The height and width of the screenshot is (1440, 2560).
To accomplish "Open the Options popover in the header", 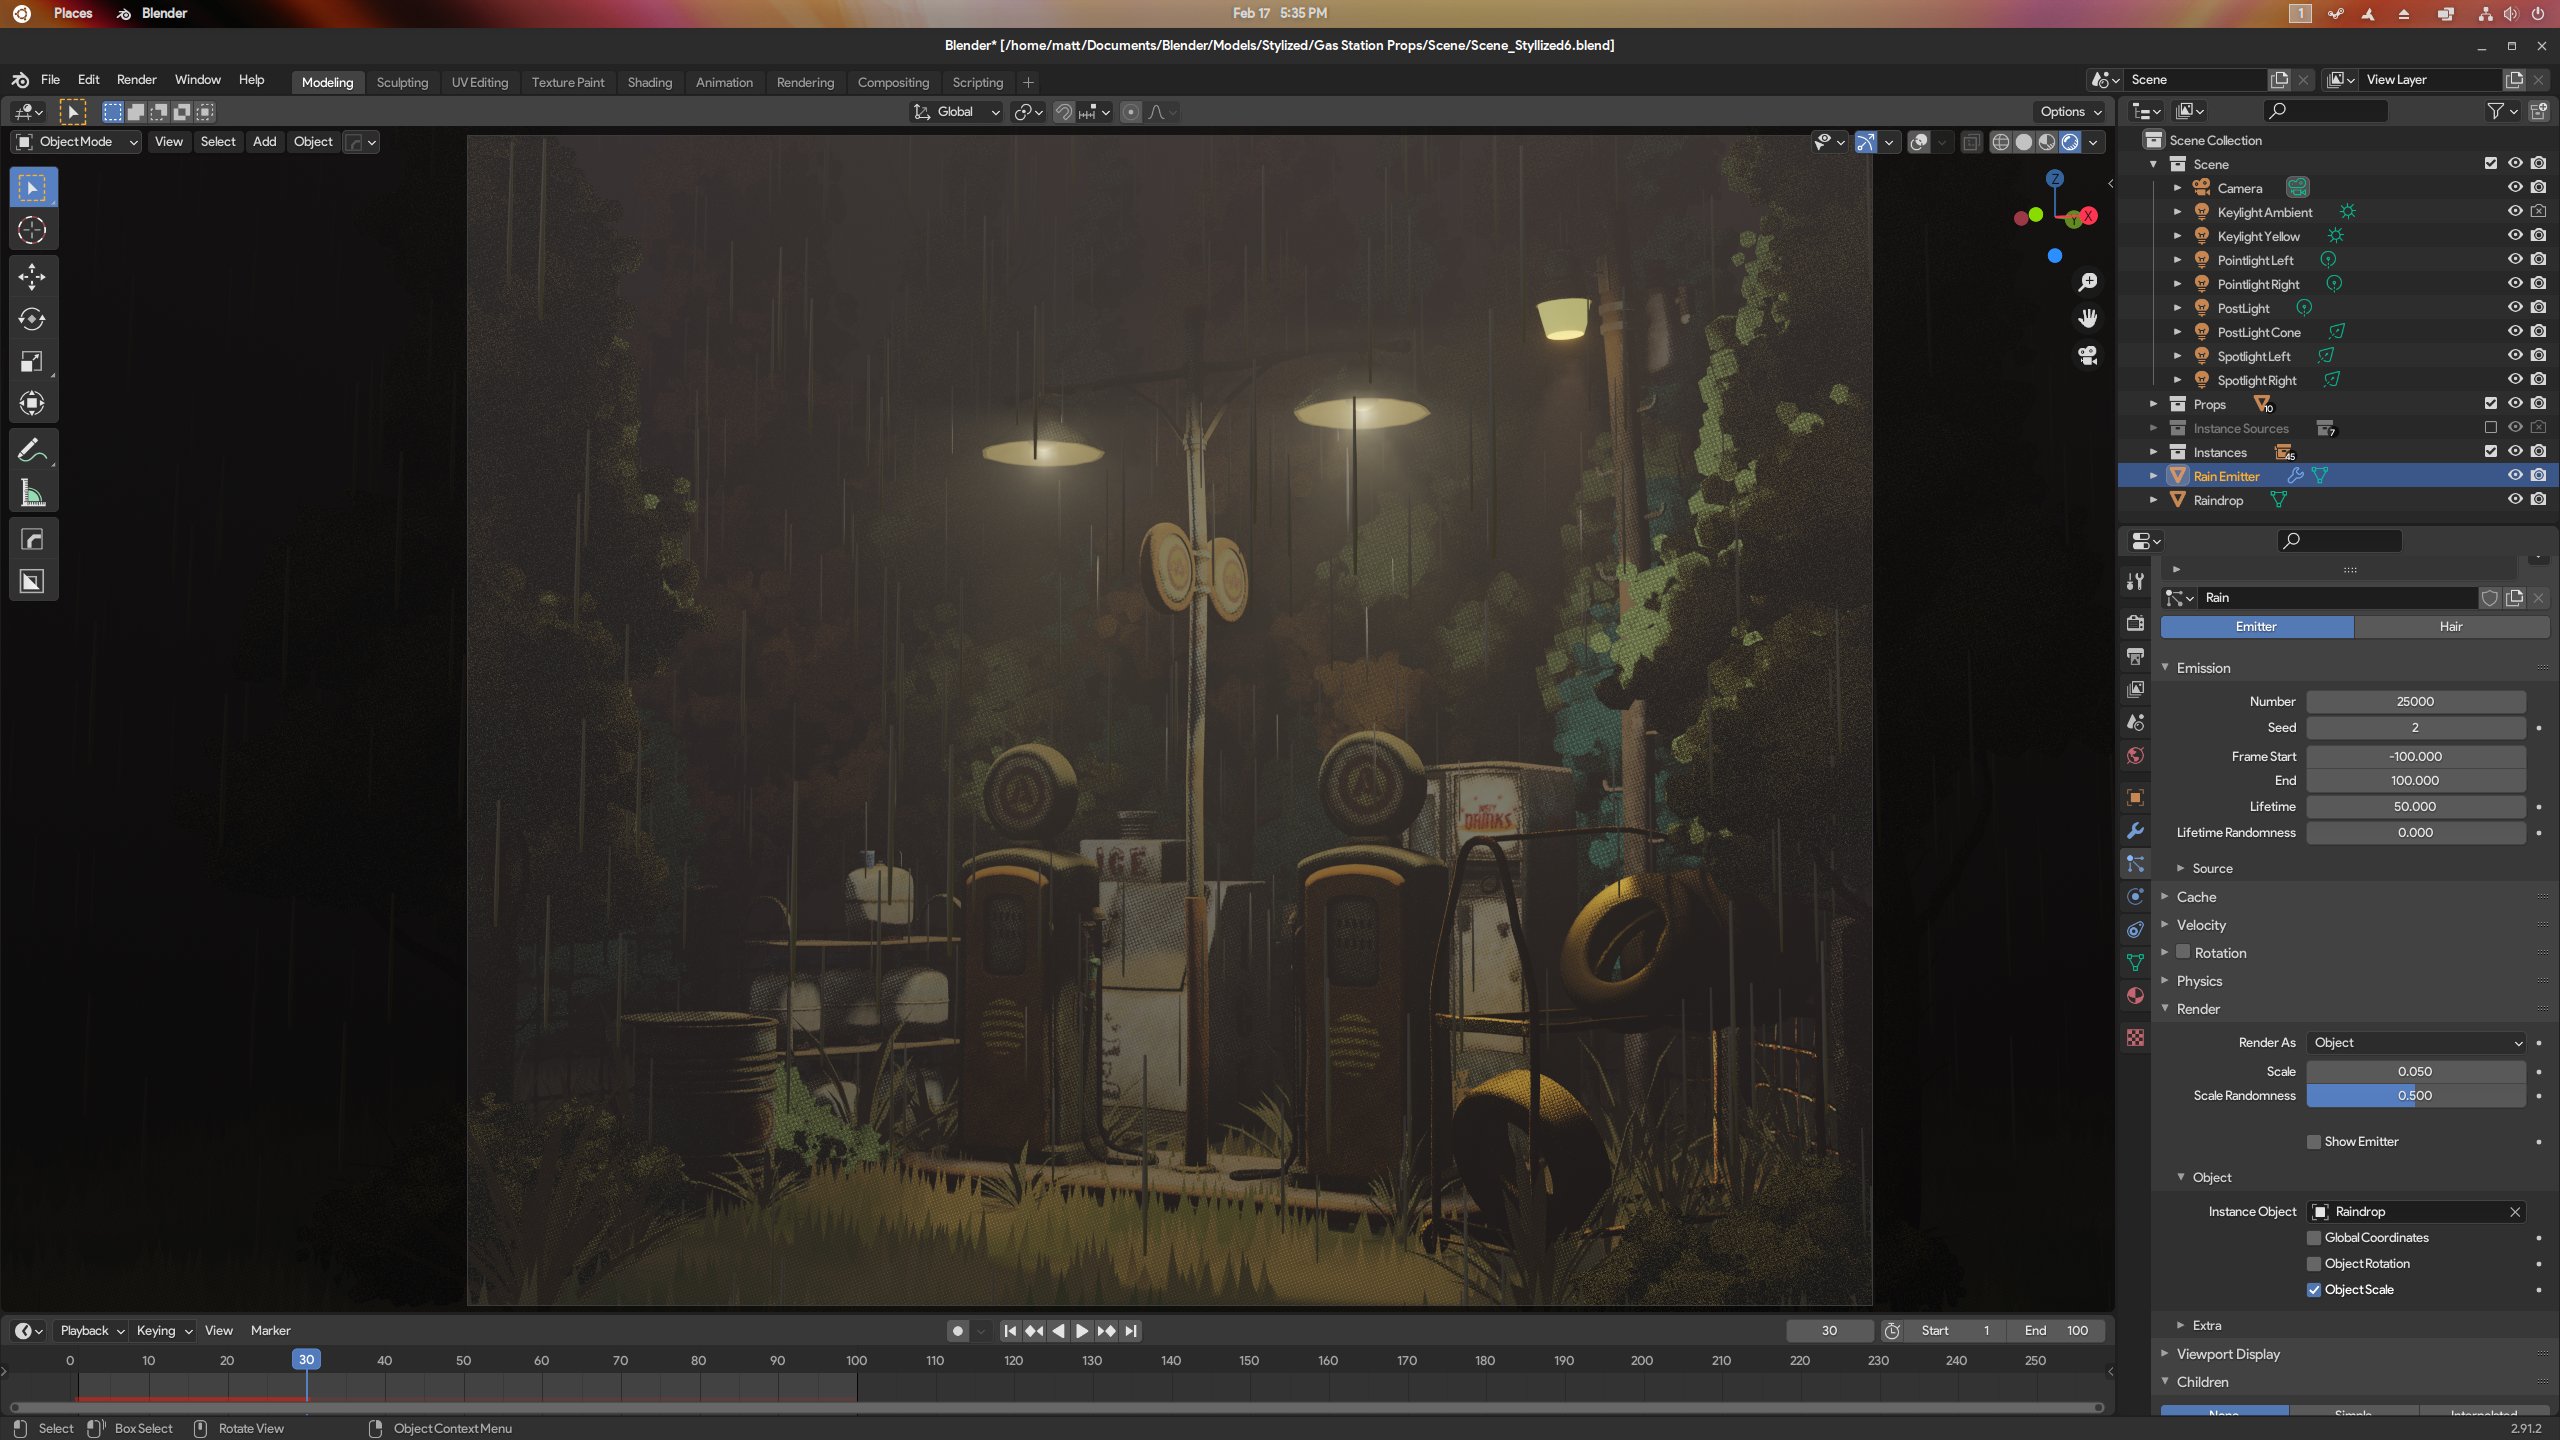I will pos(2070,112).
